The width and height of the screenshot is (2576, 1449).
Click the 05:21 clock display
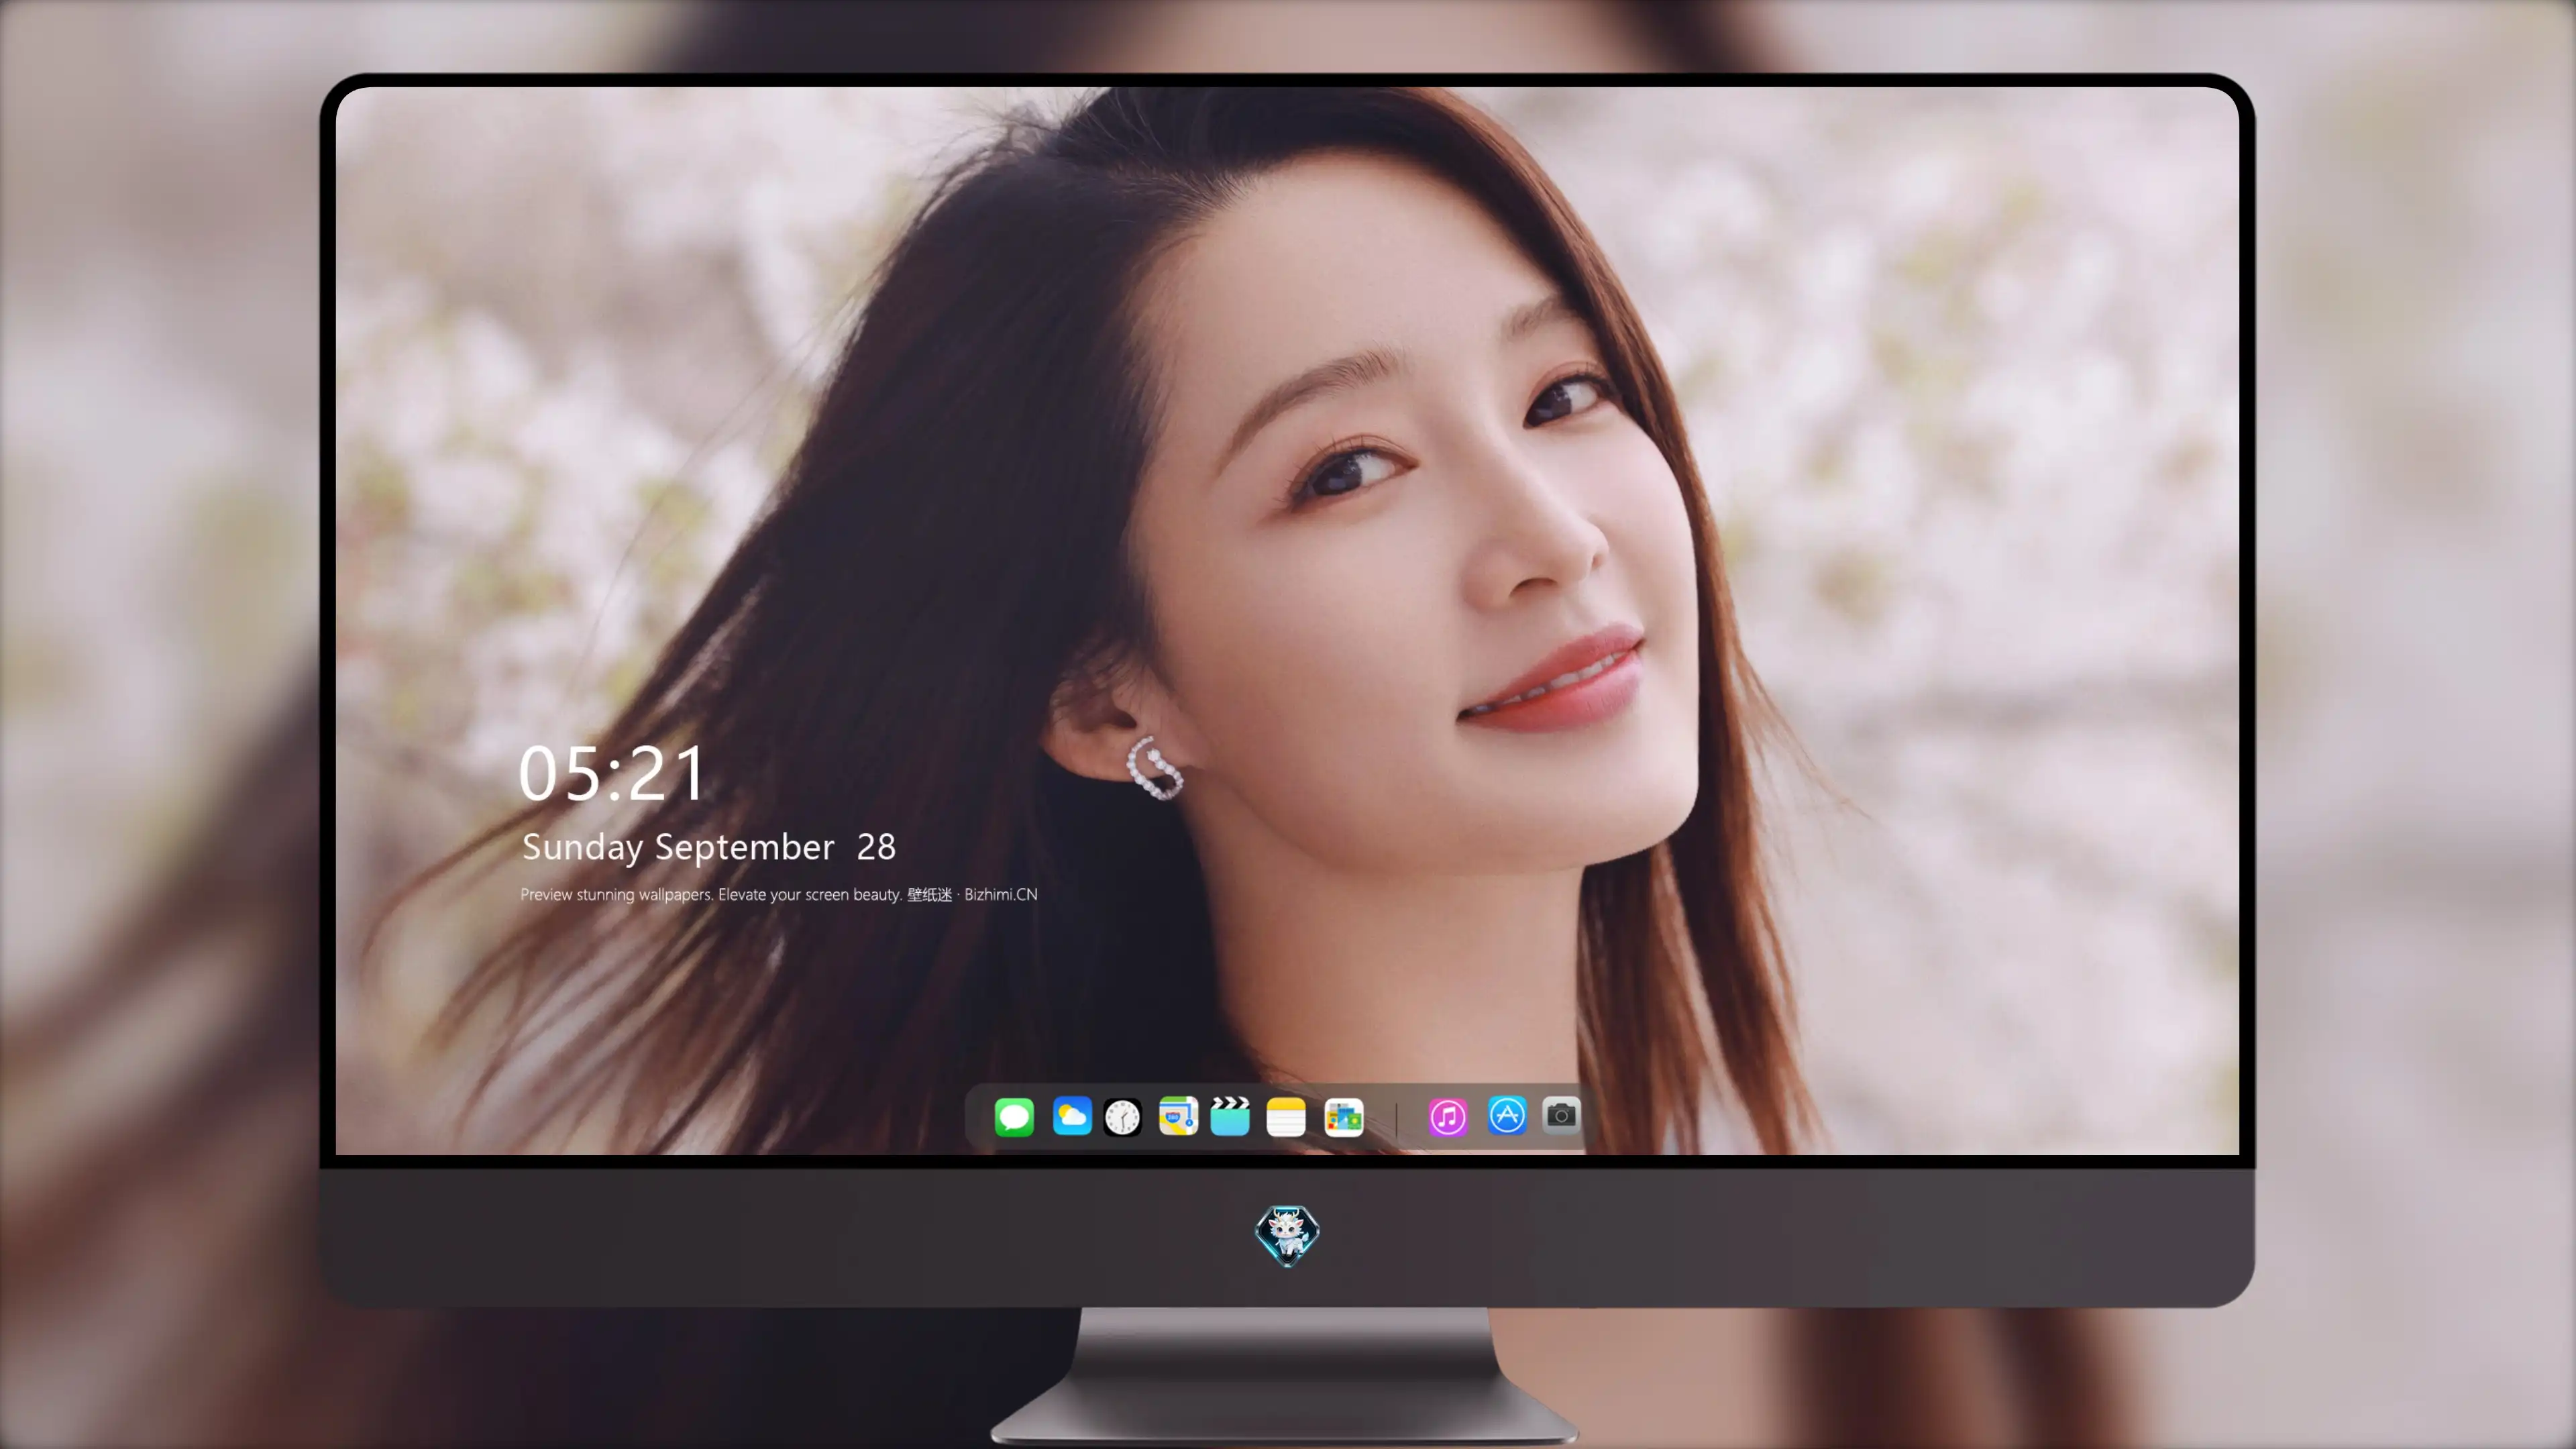(x=612, y=774)
